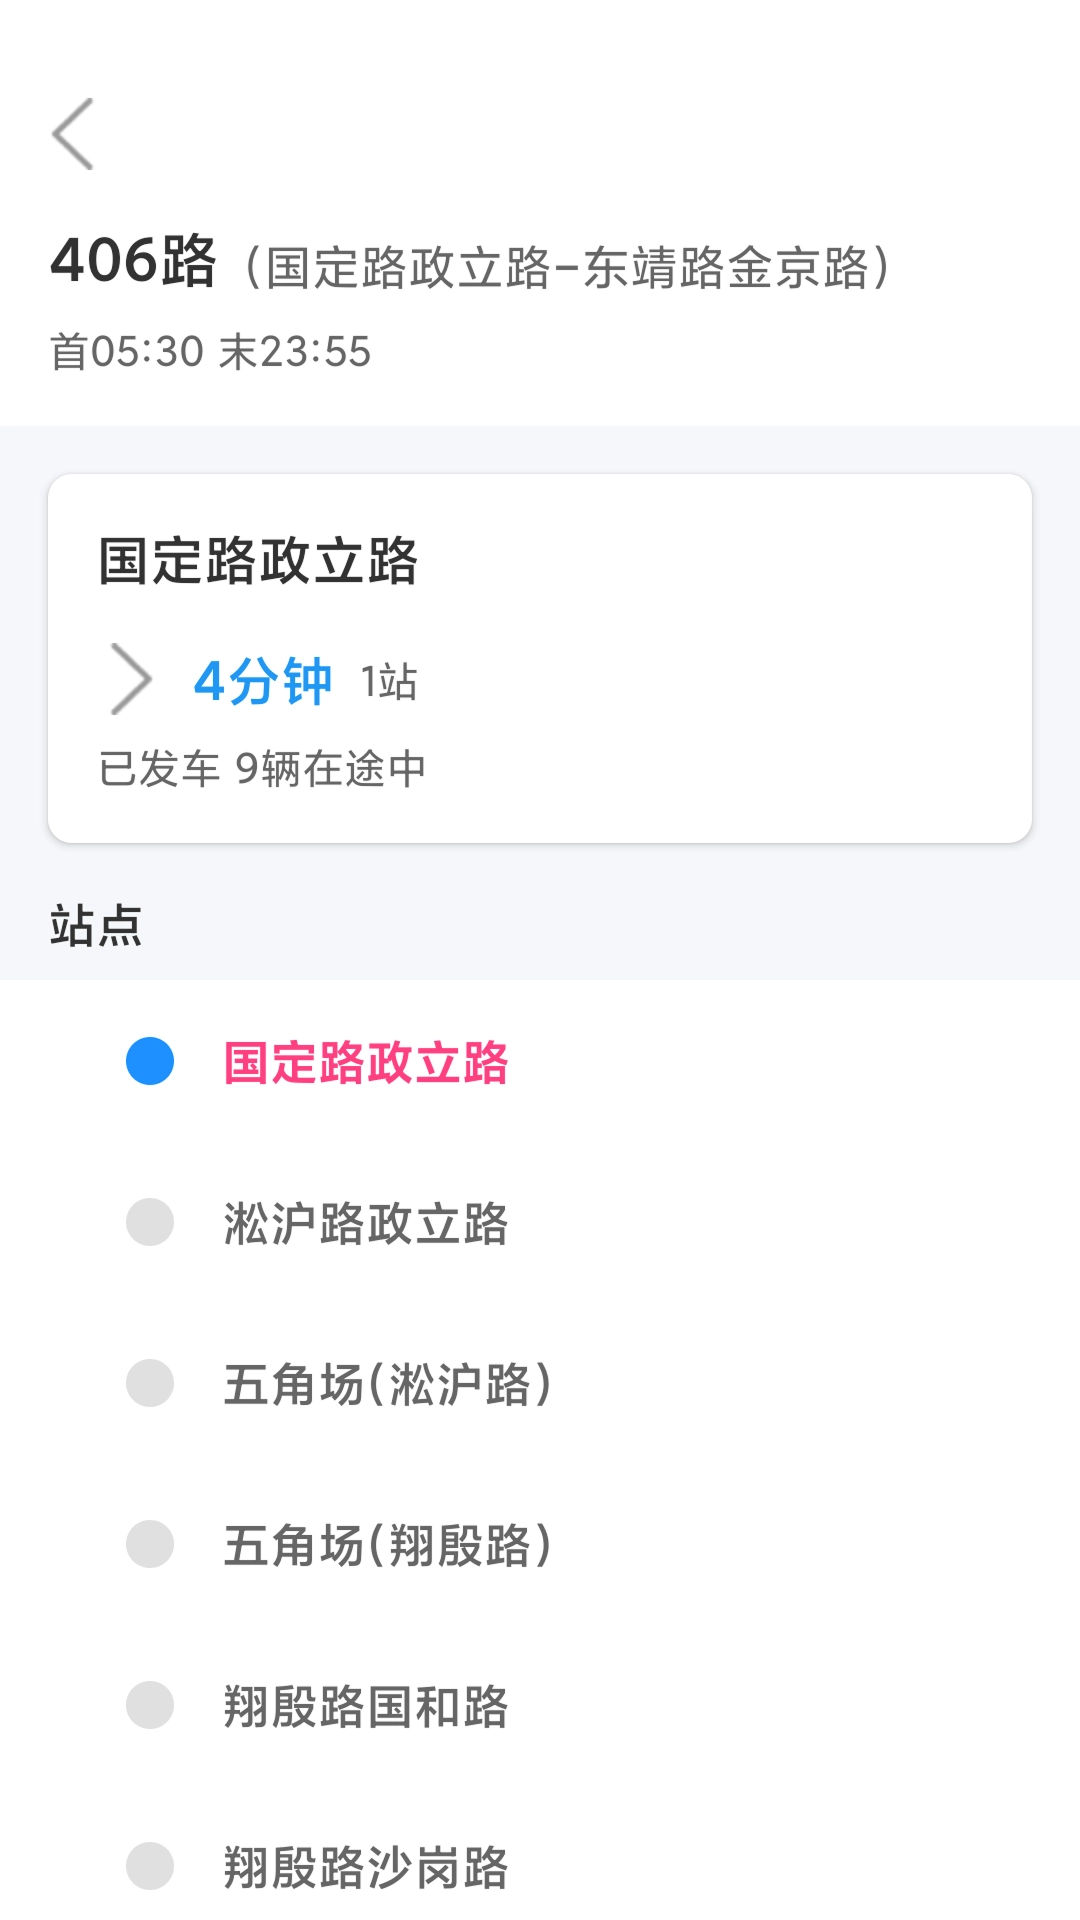This screenshot has height=1920, width=1080.
Task: Click the gray dot beside 五角场(淞沪路)
Action: pyautogui.click(x=148, y=1380)
